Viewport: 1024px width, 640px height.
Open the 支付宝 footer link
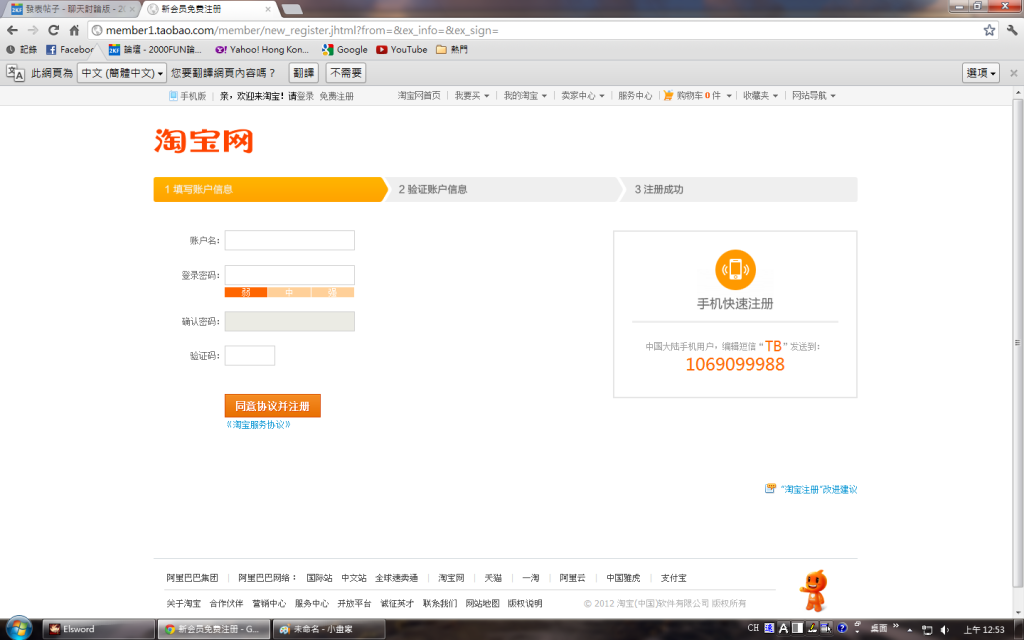673,578
